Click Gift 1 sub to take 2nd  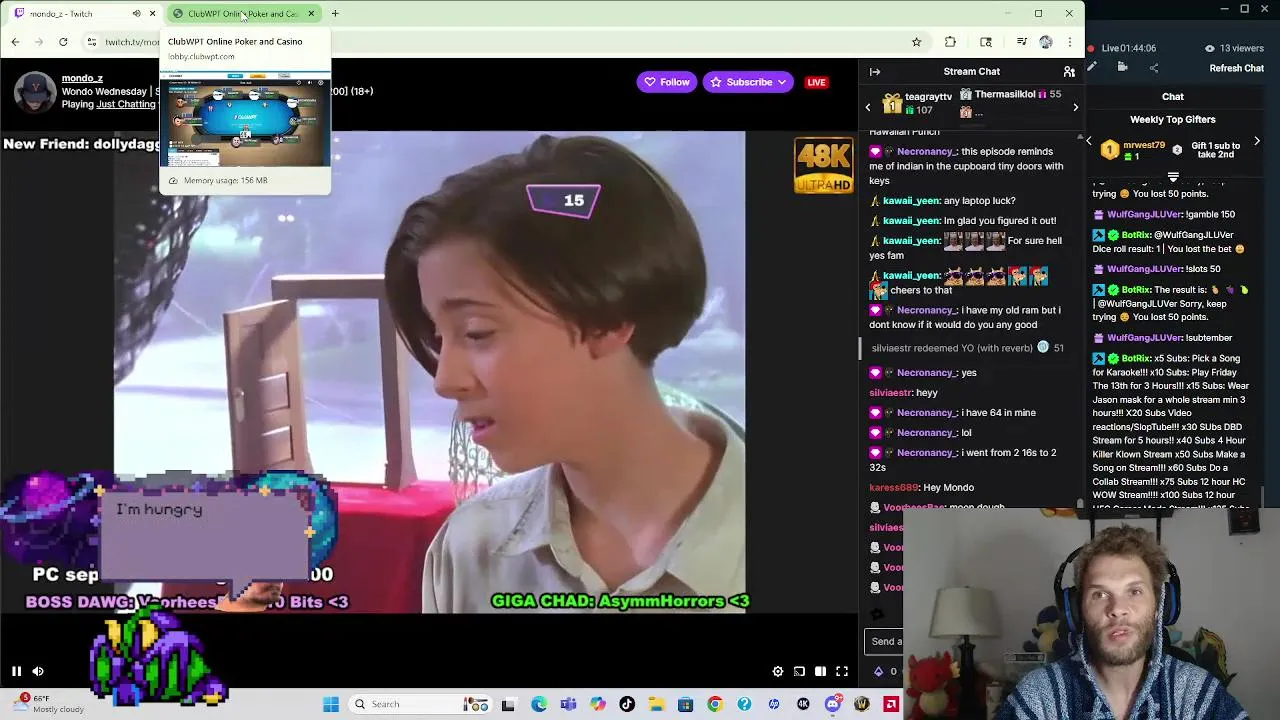1215,150
